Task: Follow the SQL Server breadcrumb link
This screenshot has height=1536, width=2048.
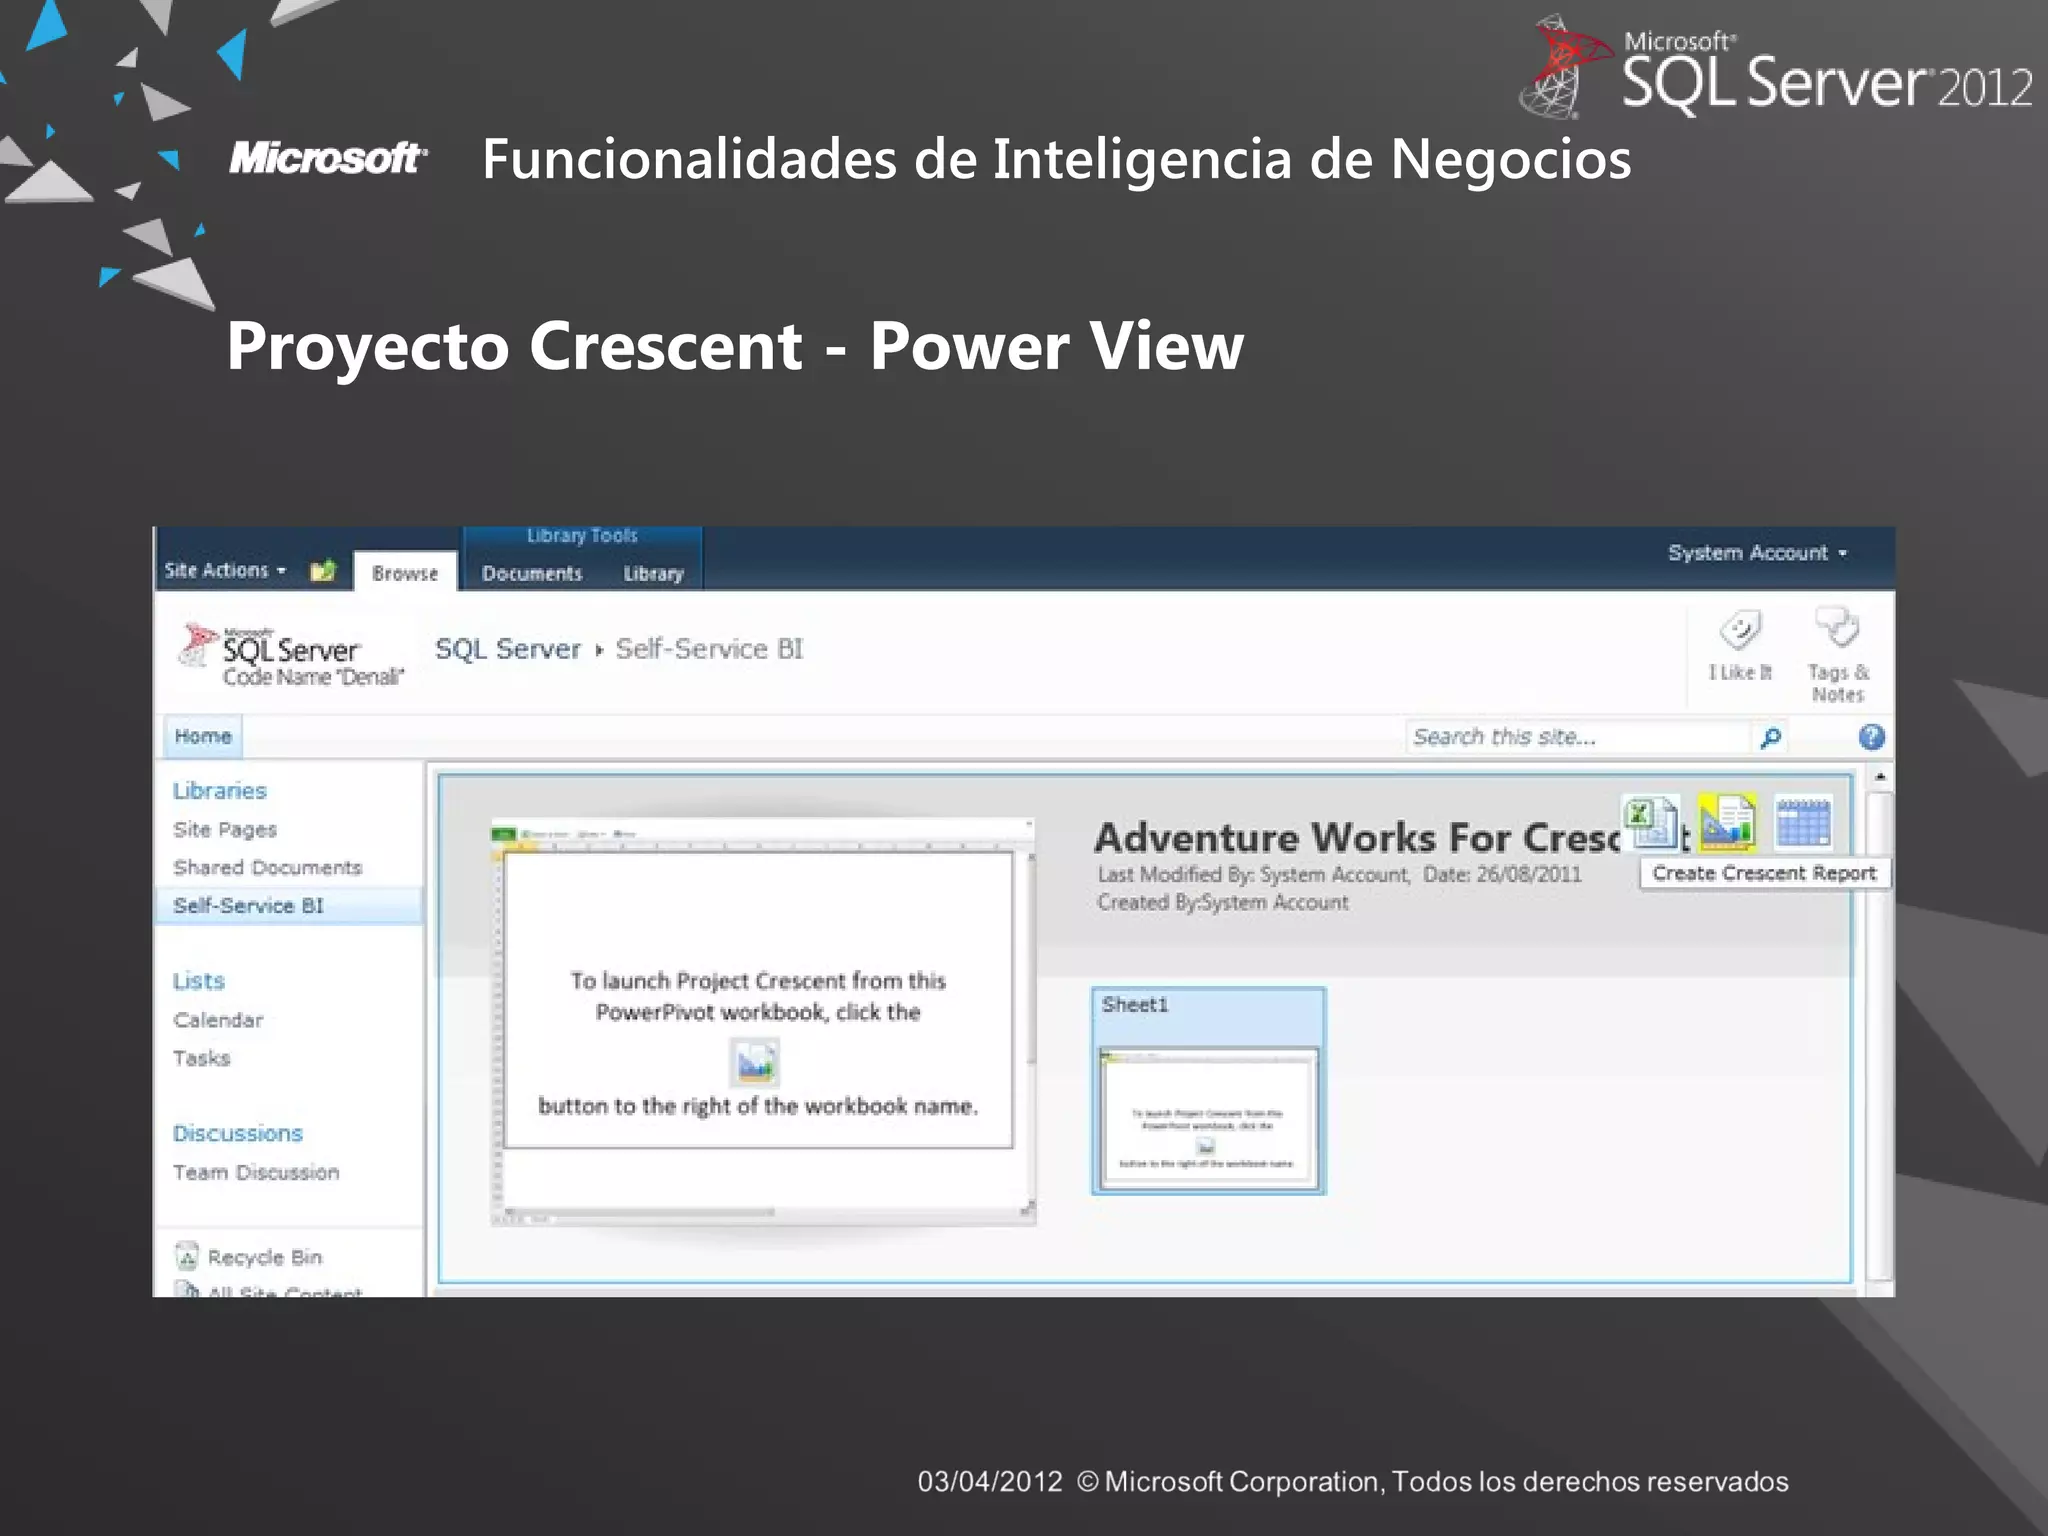Action: (508, 649)
